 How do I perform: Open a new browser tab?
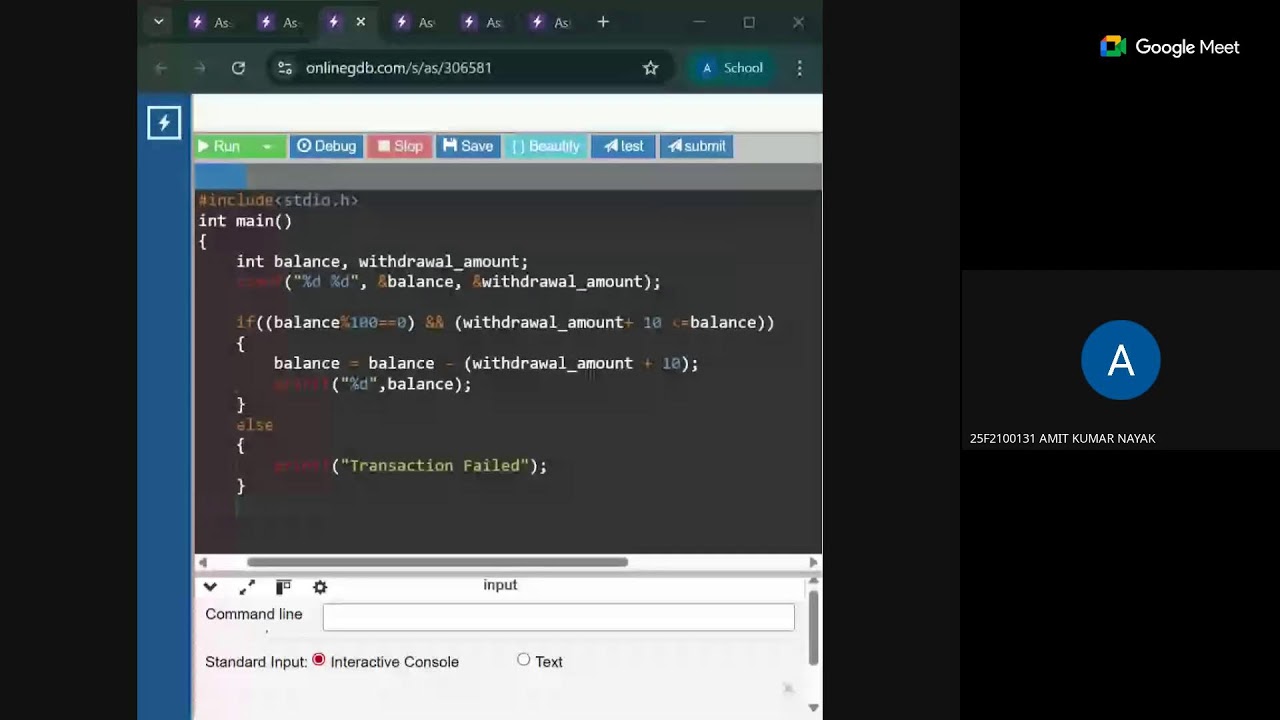603,22
